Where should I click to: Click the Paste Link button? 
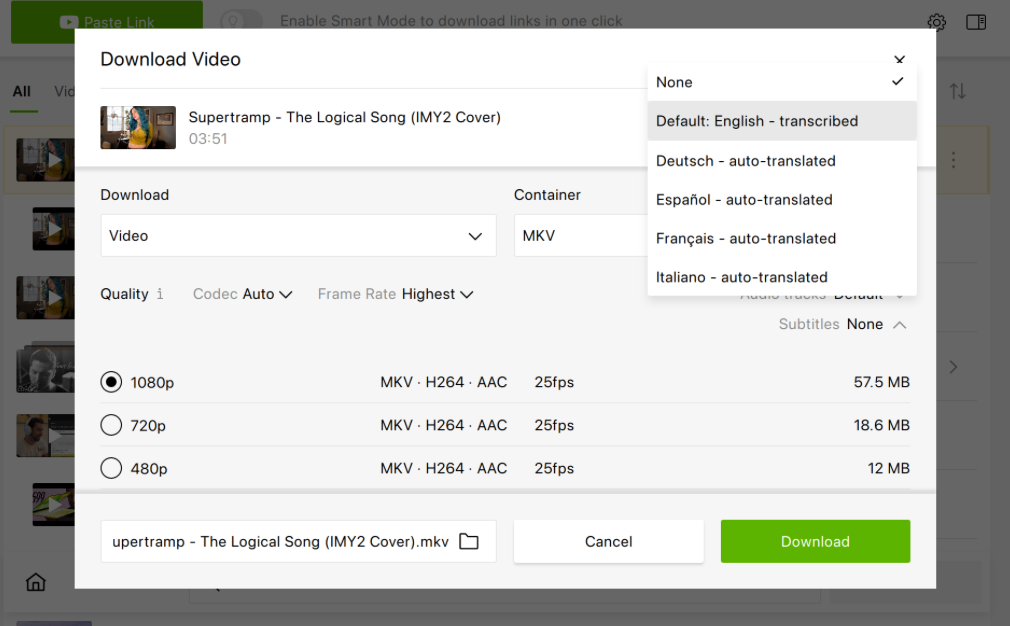(x=107, y=22)
